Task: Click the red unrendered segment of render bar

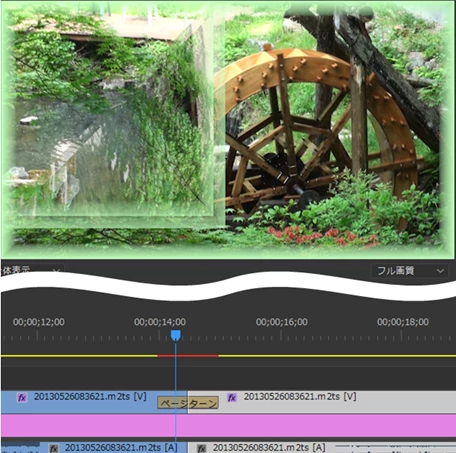Action: coord(188,356)
